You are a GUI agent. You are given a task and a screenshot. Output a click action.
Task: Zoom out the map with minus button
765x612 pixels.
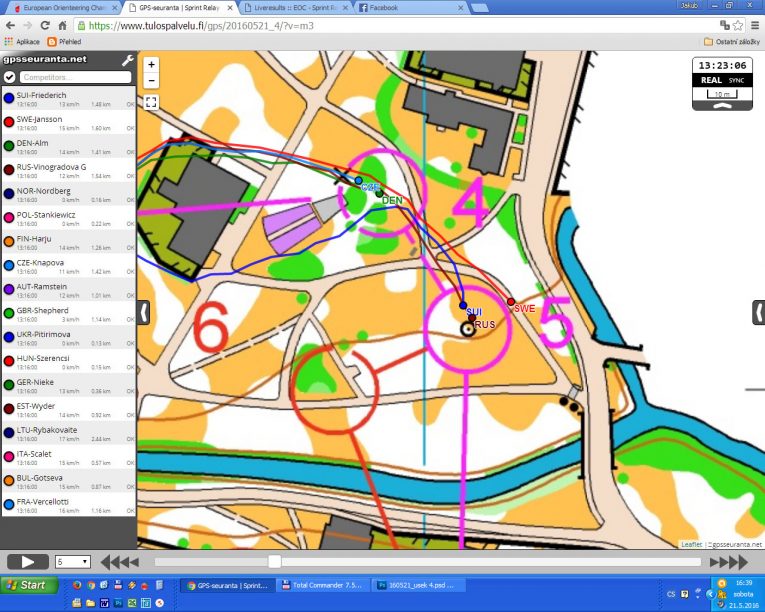(151, 80)
